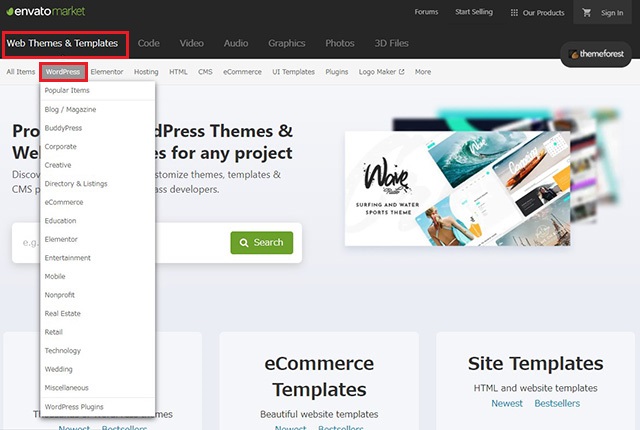Open the eCommerce nav dropdown in the sub navigation bar
The image size is (640, 430).
[x=242, y=72]
